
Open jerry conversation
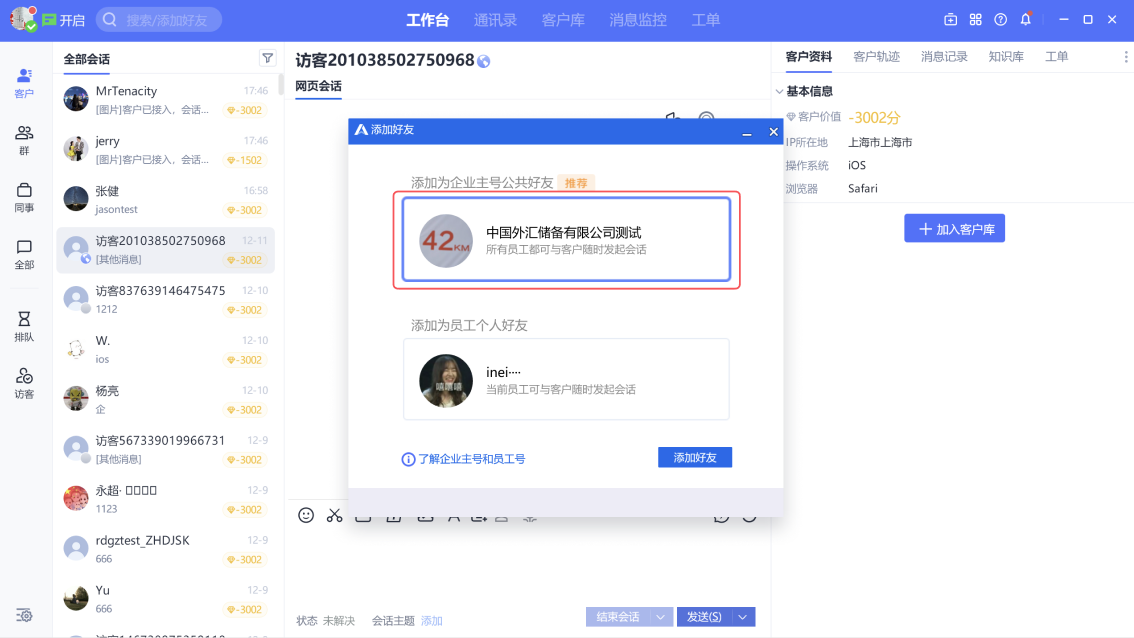(x=166, y=150)
